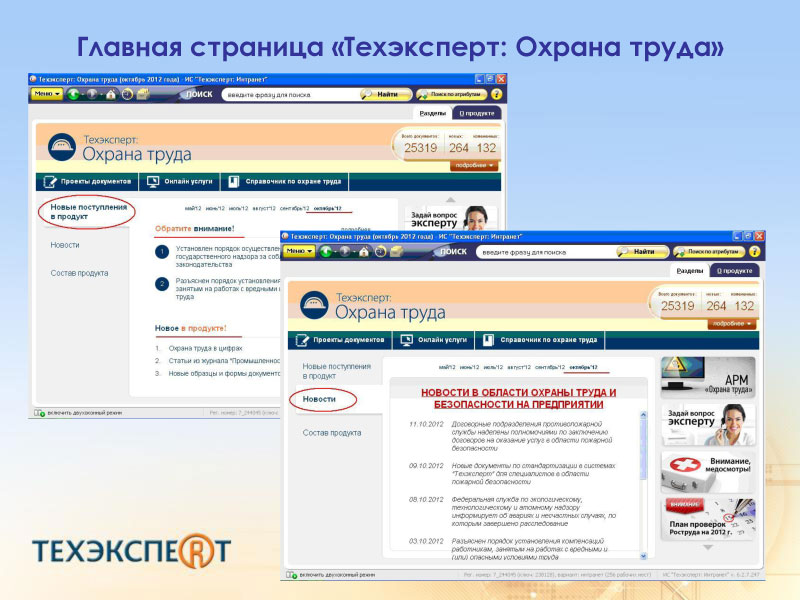Go back using green arrow in rear window
The image size is (800, 600).
coord(73,94)
